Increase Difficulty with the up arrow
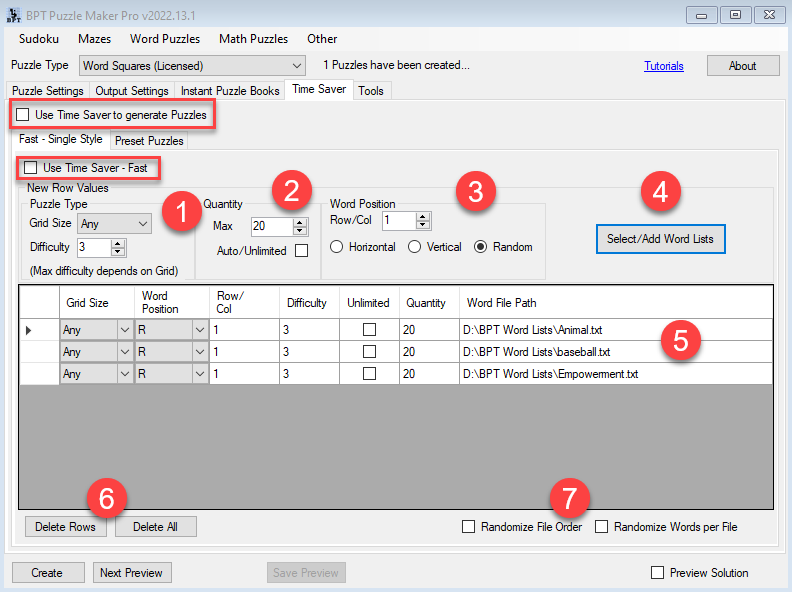 click(118, 243)
